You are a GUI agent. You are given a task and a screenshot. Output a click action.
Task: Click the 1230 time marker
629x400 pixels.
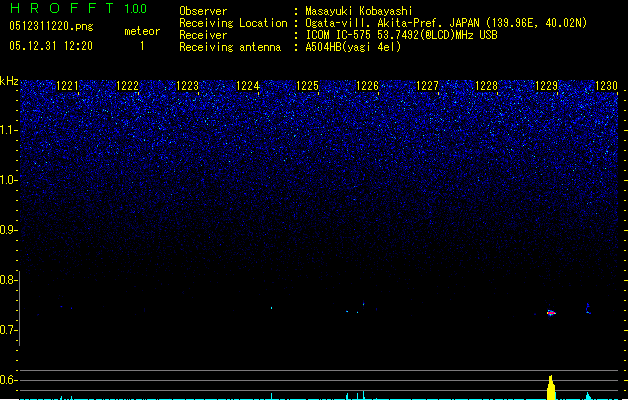point(607,86)
